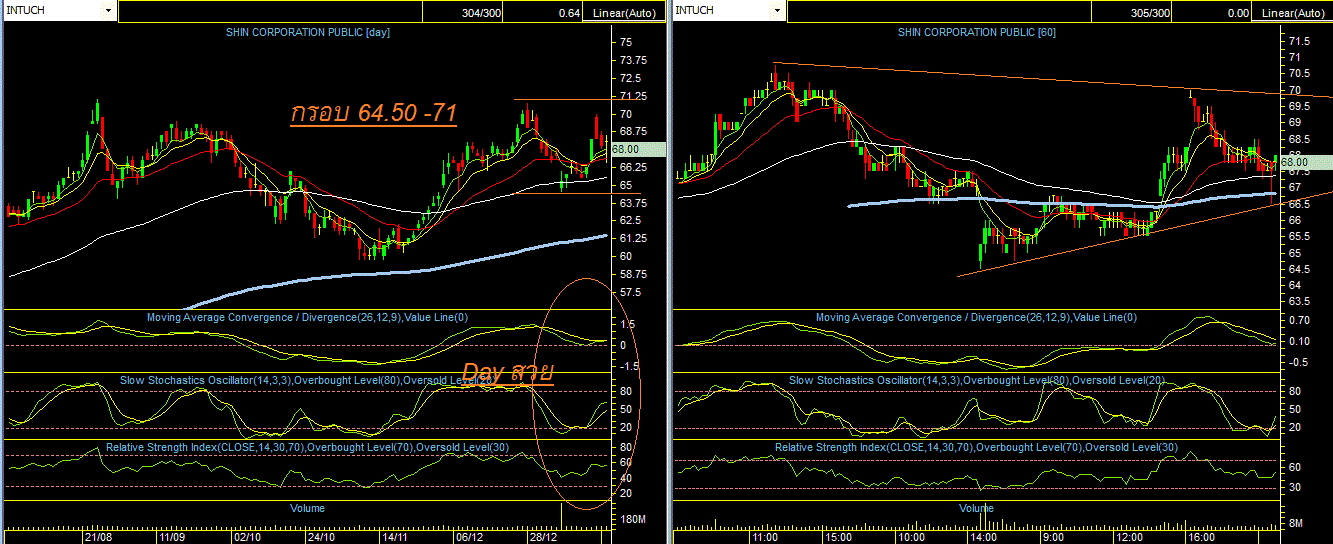Click the Volume panel label in the 60-minute chart

pos(977,508)
